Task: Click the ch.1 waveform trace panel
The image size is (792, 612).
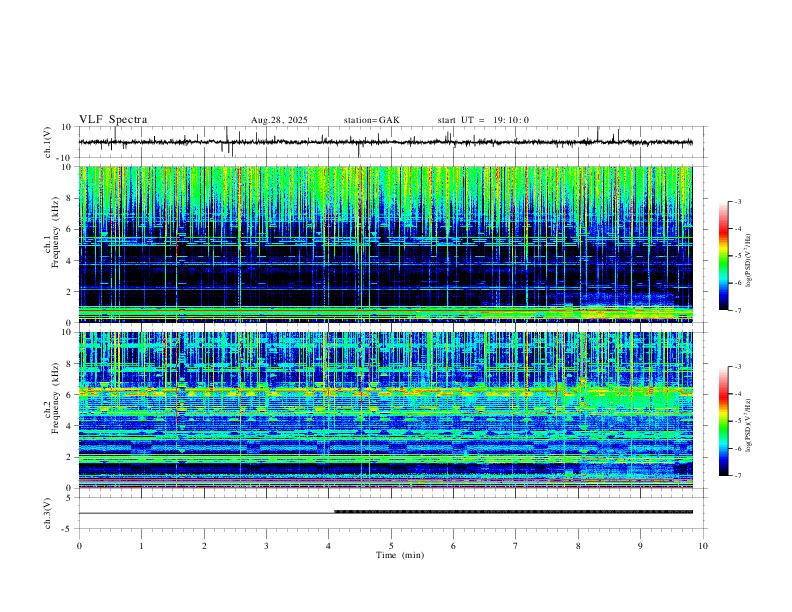Action: point(393,142)
